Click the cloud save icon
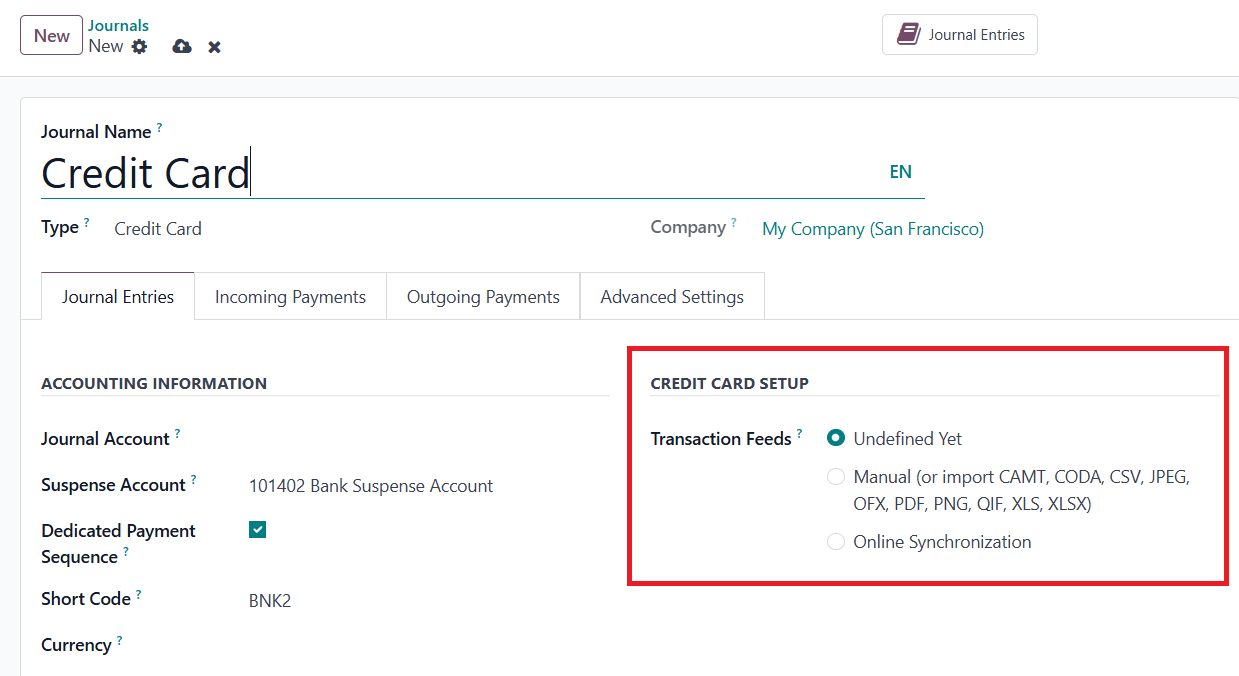This screenshot has width=1239, height=676. click(x=182, y=46)
